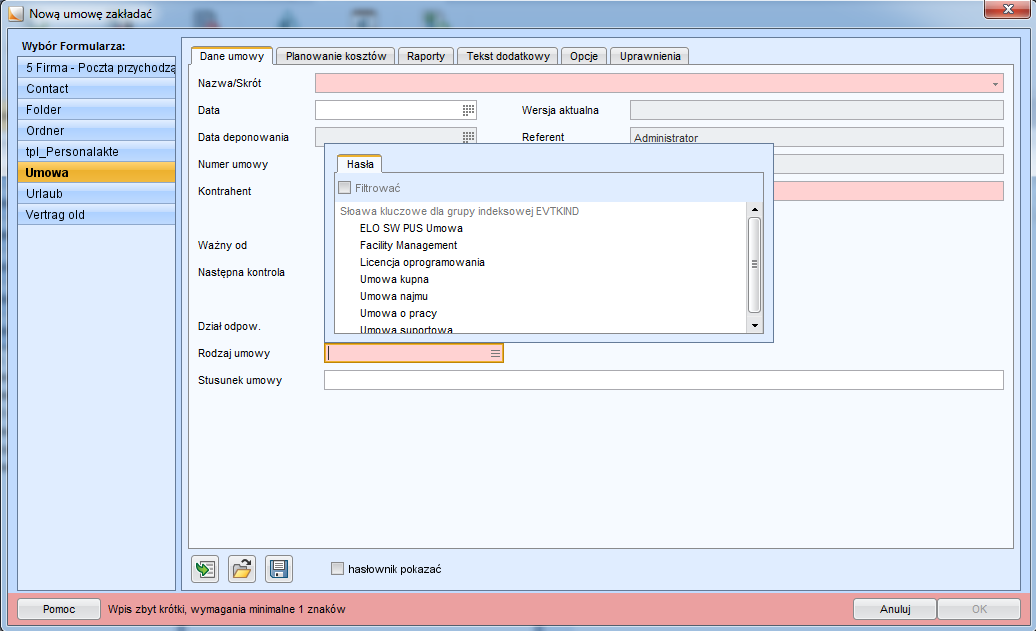Viewport: 1036px width, 631px height.
Task: Choose keyword Facility Management
Action: [408, 245]
